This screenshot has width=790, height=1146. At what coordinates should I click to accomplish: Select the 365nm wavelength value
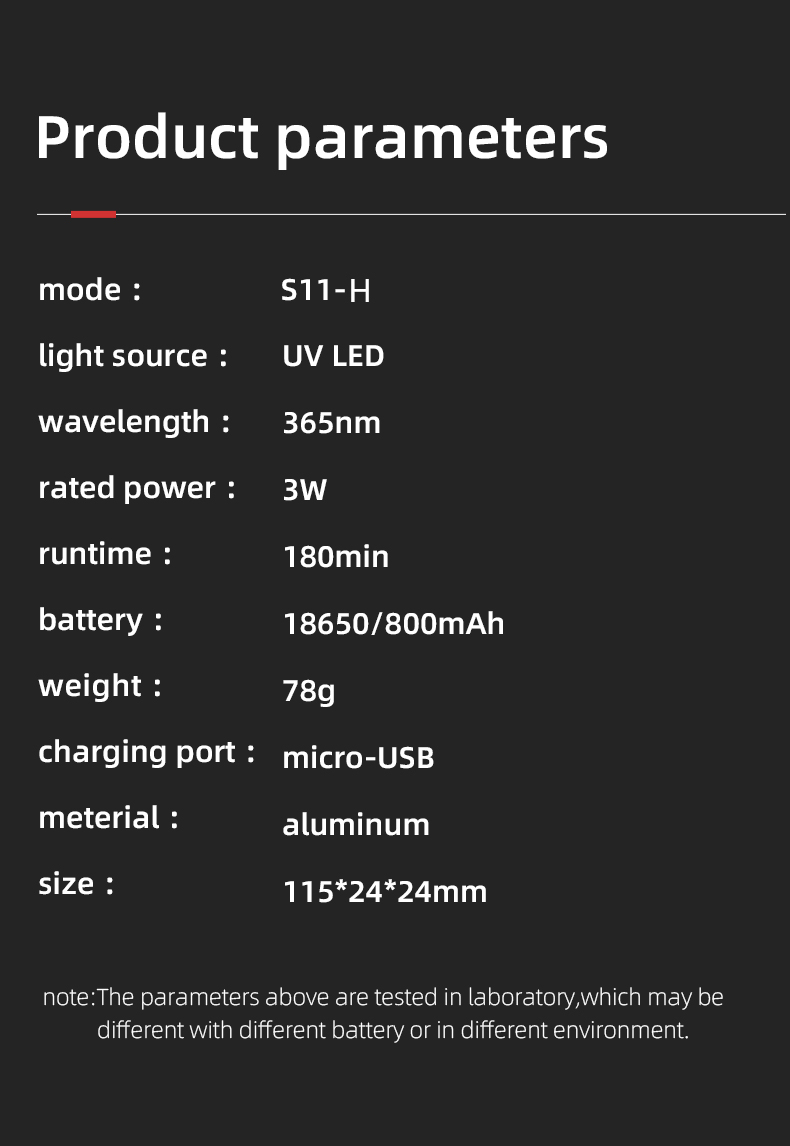(331, 423)
